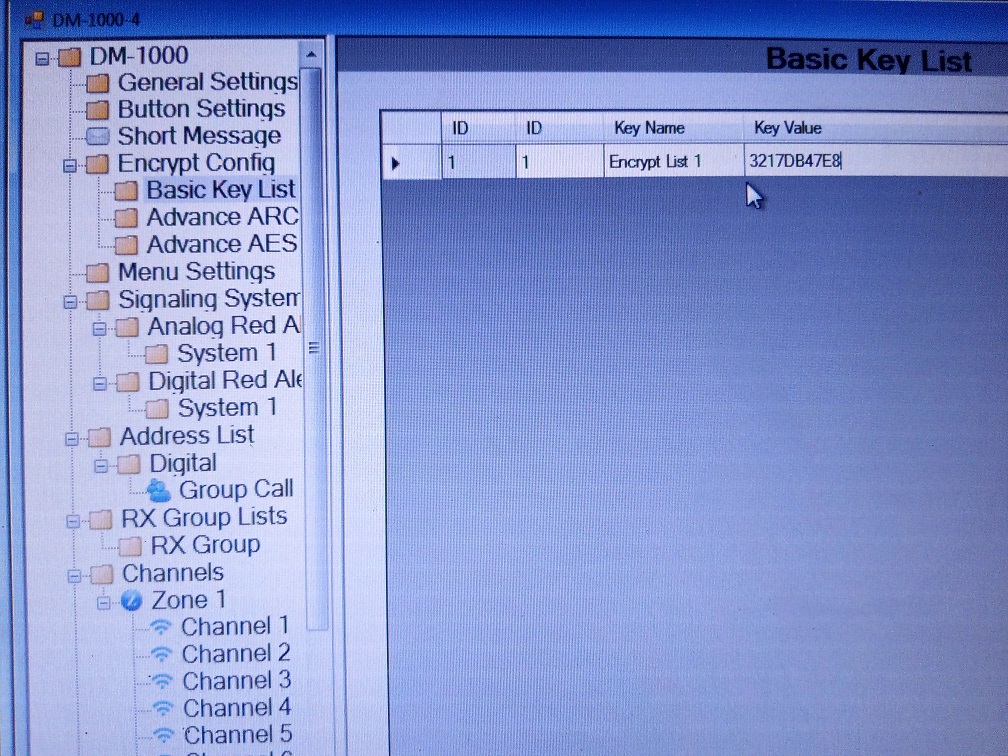Click the folder icon beside Button Settings
The image size is (1008, 756).
click(98, 111)
